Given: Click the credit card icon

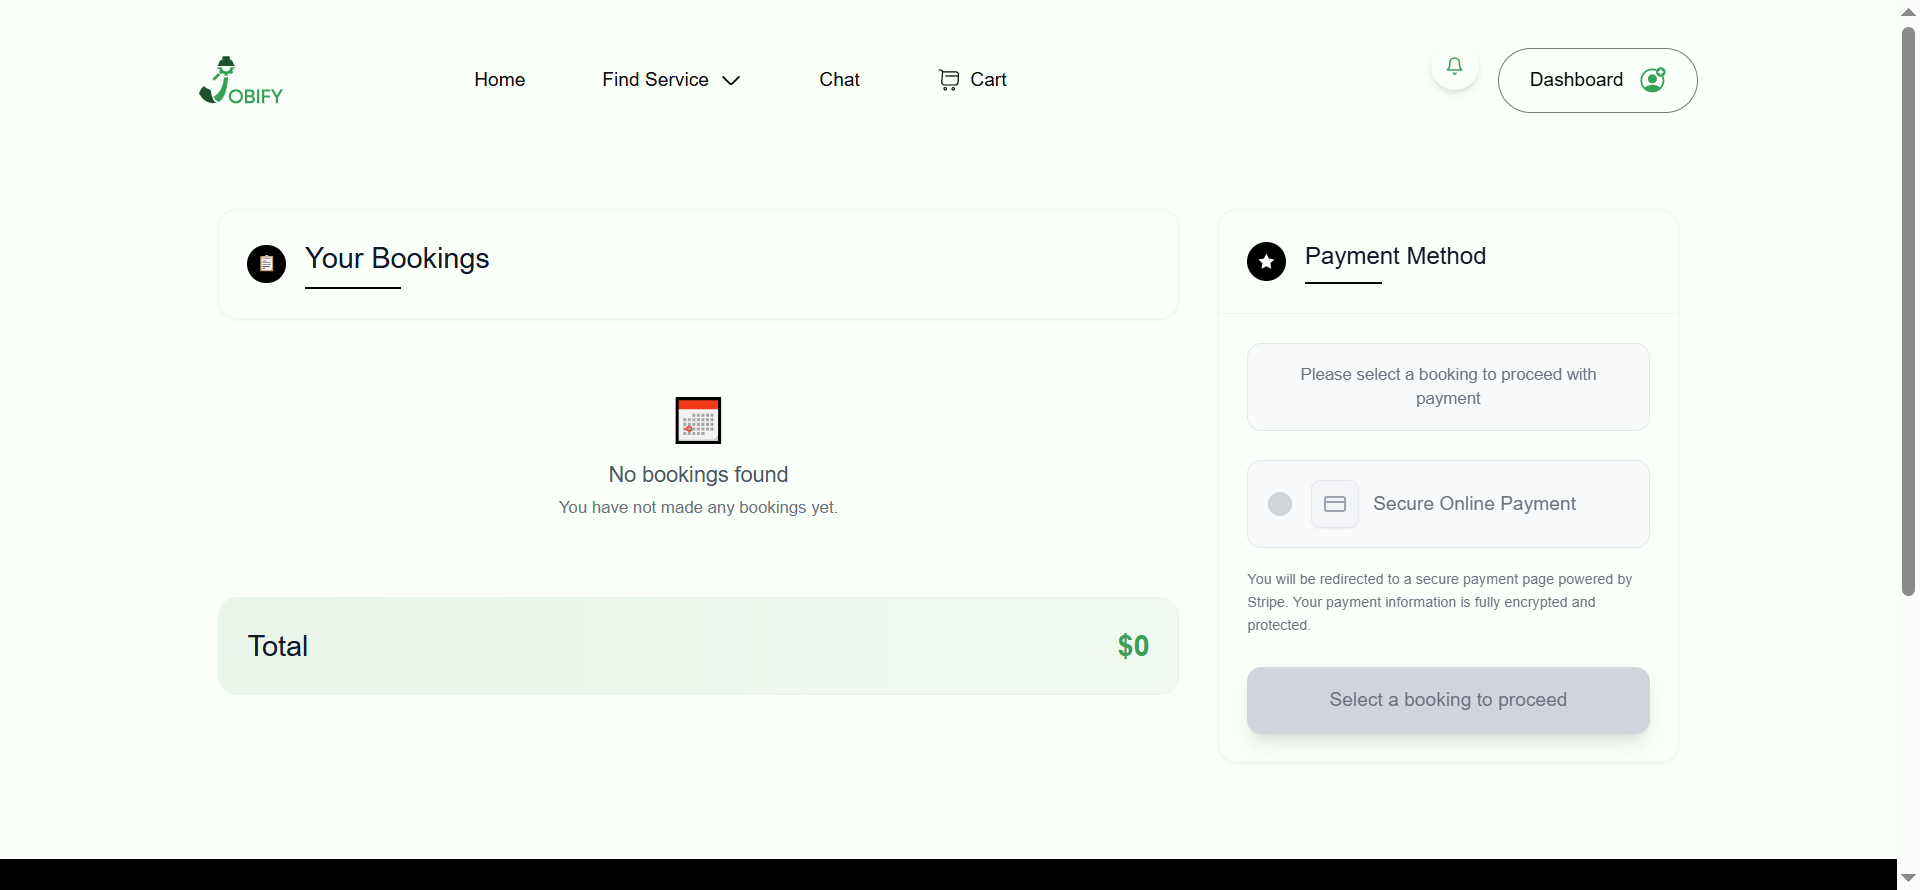Looking at the screenshot, I should pos(1334,504).
